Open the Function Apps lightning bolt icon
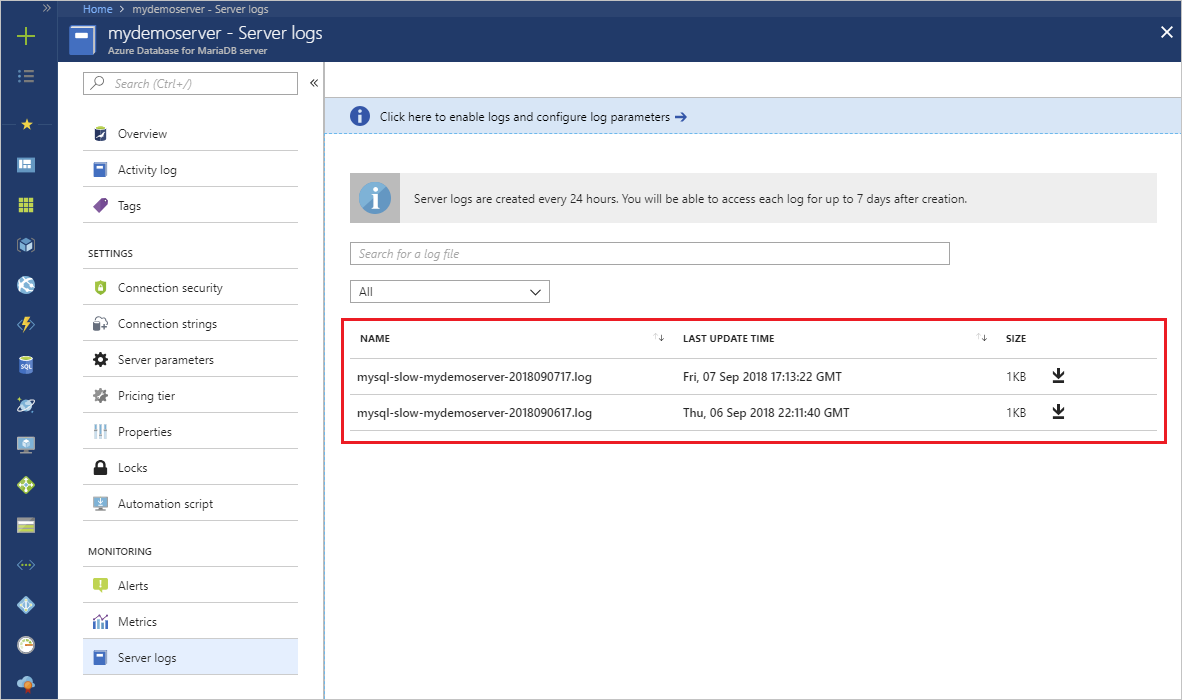The width and height of the screenshot is (1182, 700). coord(26,325)
